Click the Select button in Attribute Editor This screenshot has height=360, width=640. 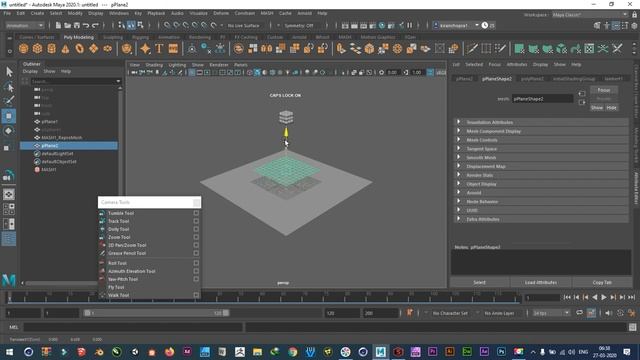coord(480,282)
